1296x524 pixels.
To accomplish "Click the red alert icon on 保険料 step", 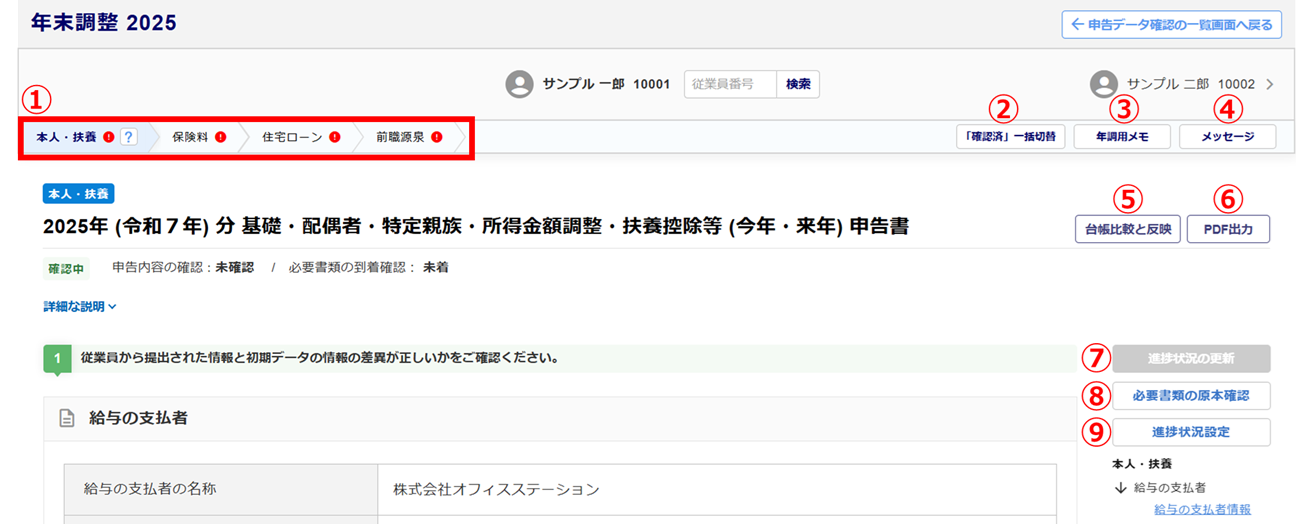I will 221,137.
